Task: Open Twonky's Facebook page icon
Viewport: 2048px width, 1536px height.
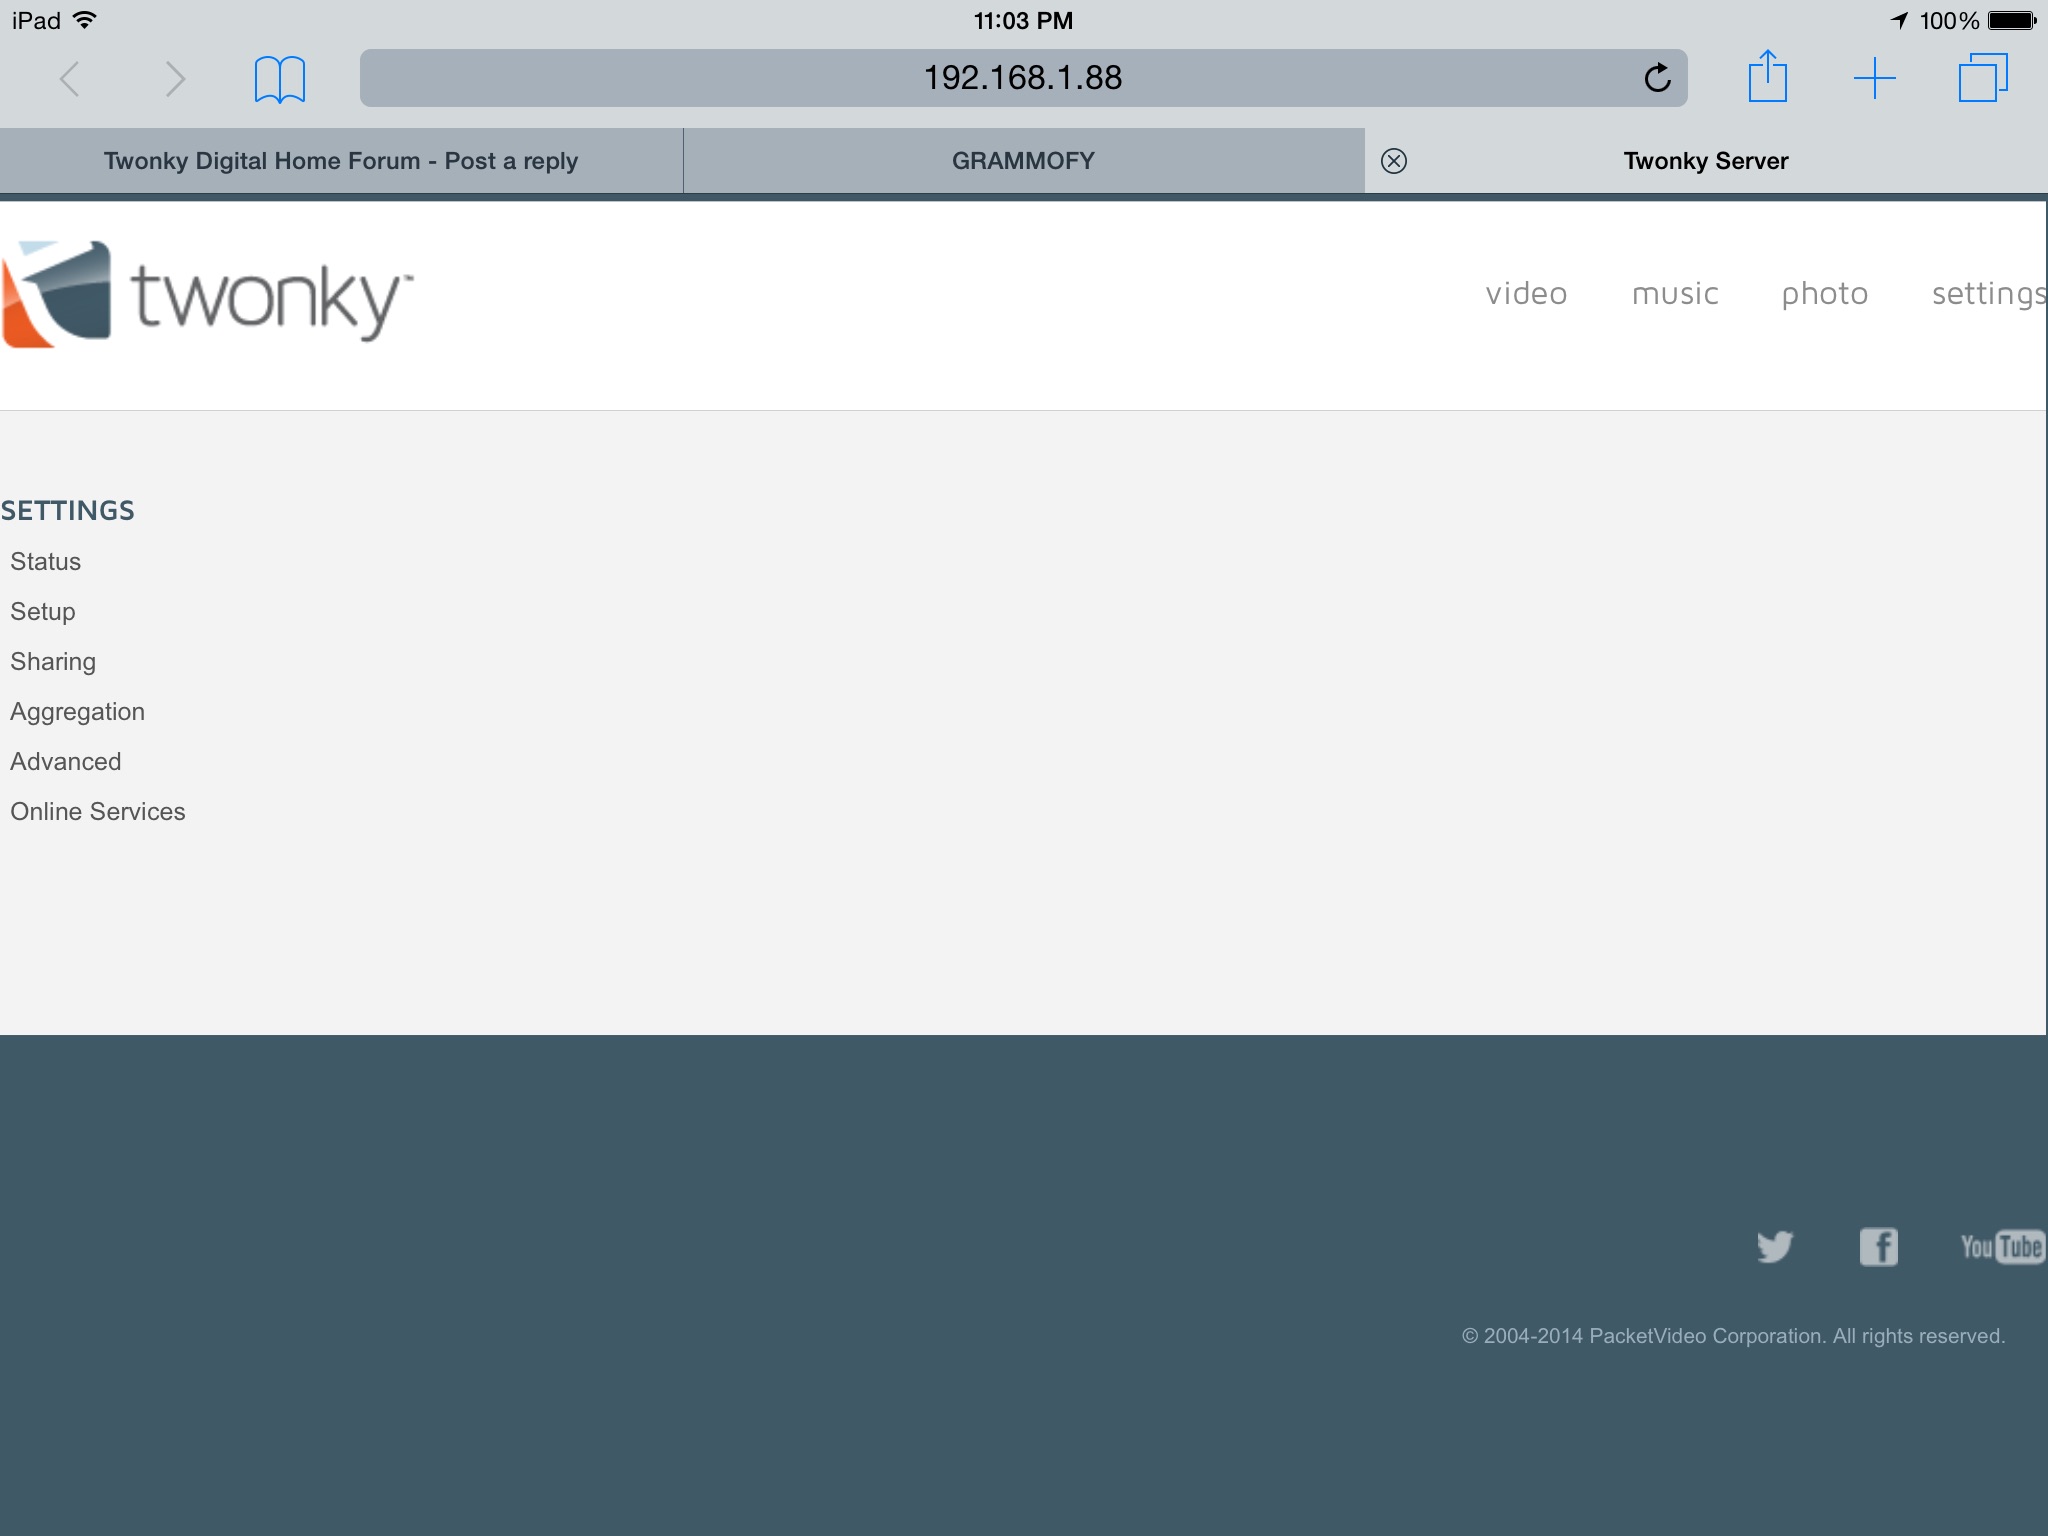Action: click(1878, 1247)
